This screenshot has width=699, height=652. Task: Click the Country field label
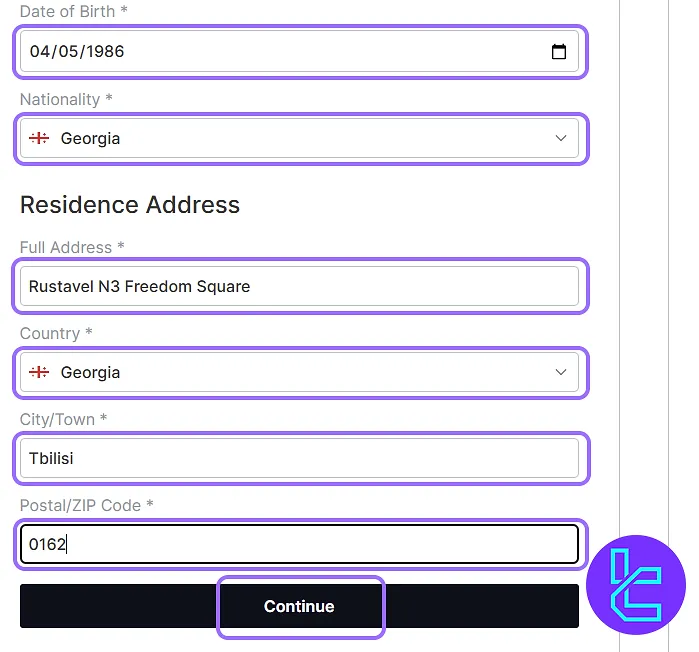pos(56,333)
